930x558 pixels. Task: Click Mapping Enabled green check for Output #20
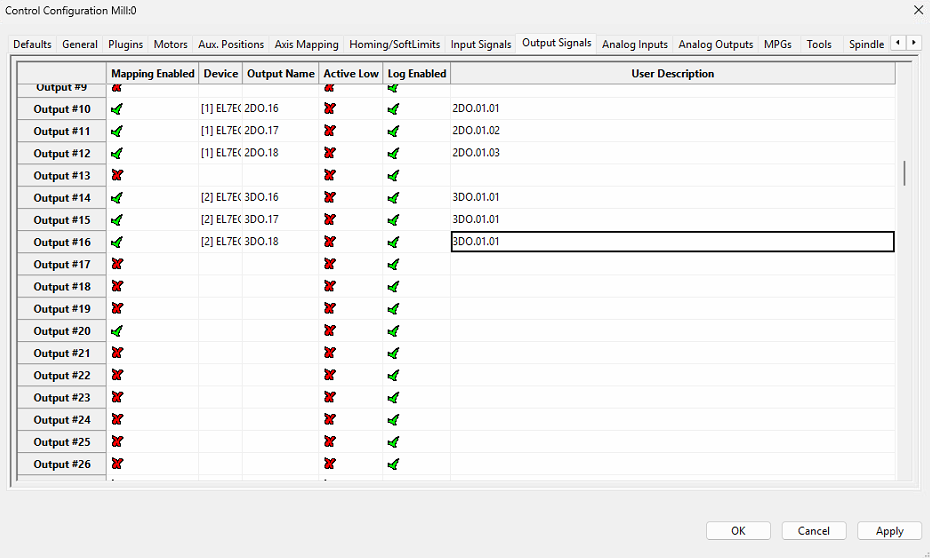point(117,331)
